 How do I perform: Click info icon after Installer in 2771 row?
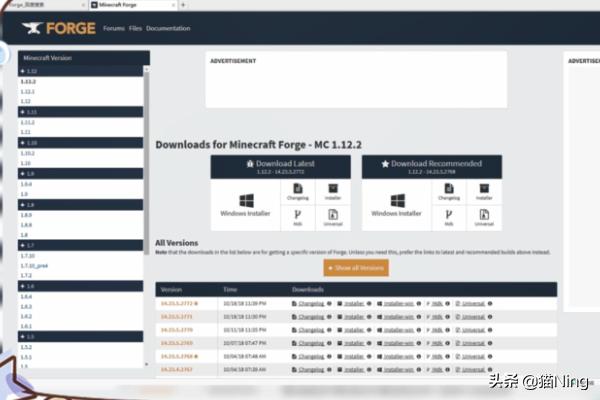click(x=369, y=317)
